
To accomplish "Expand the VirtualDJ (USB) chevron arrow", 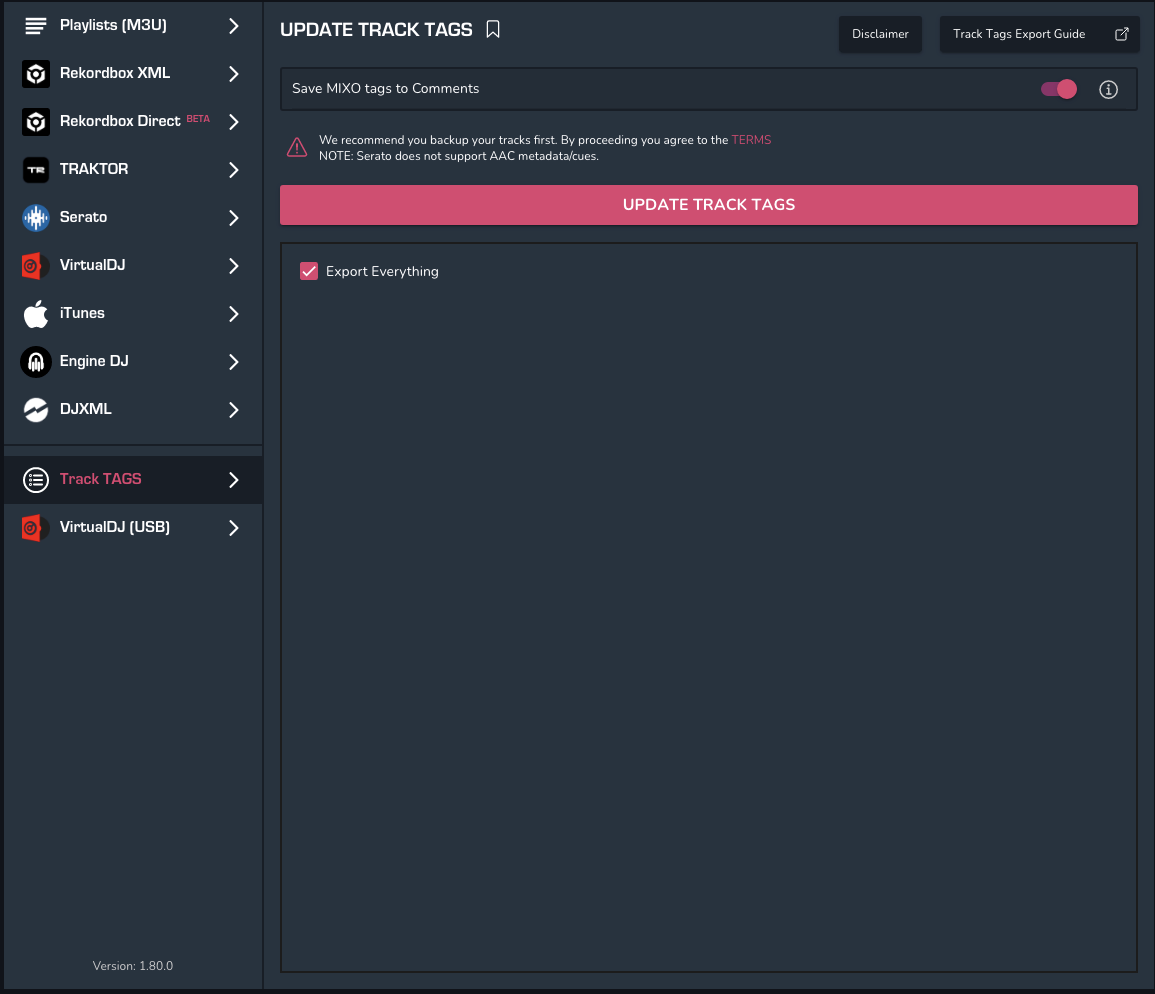I will (234, 528).
